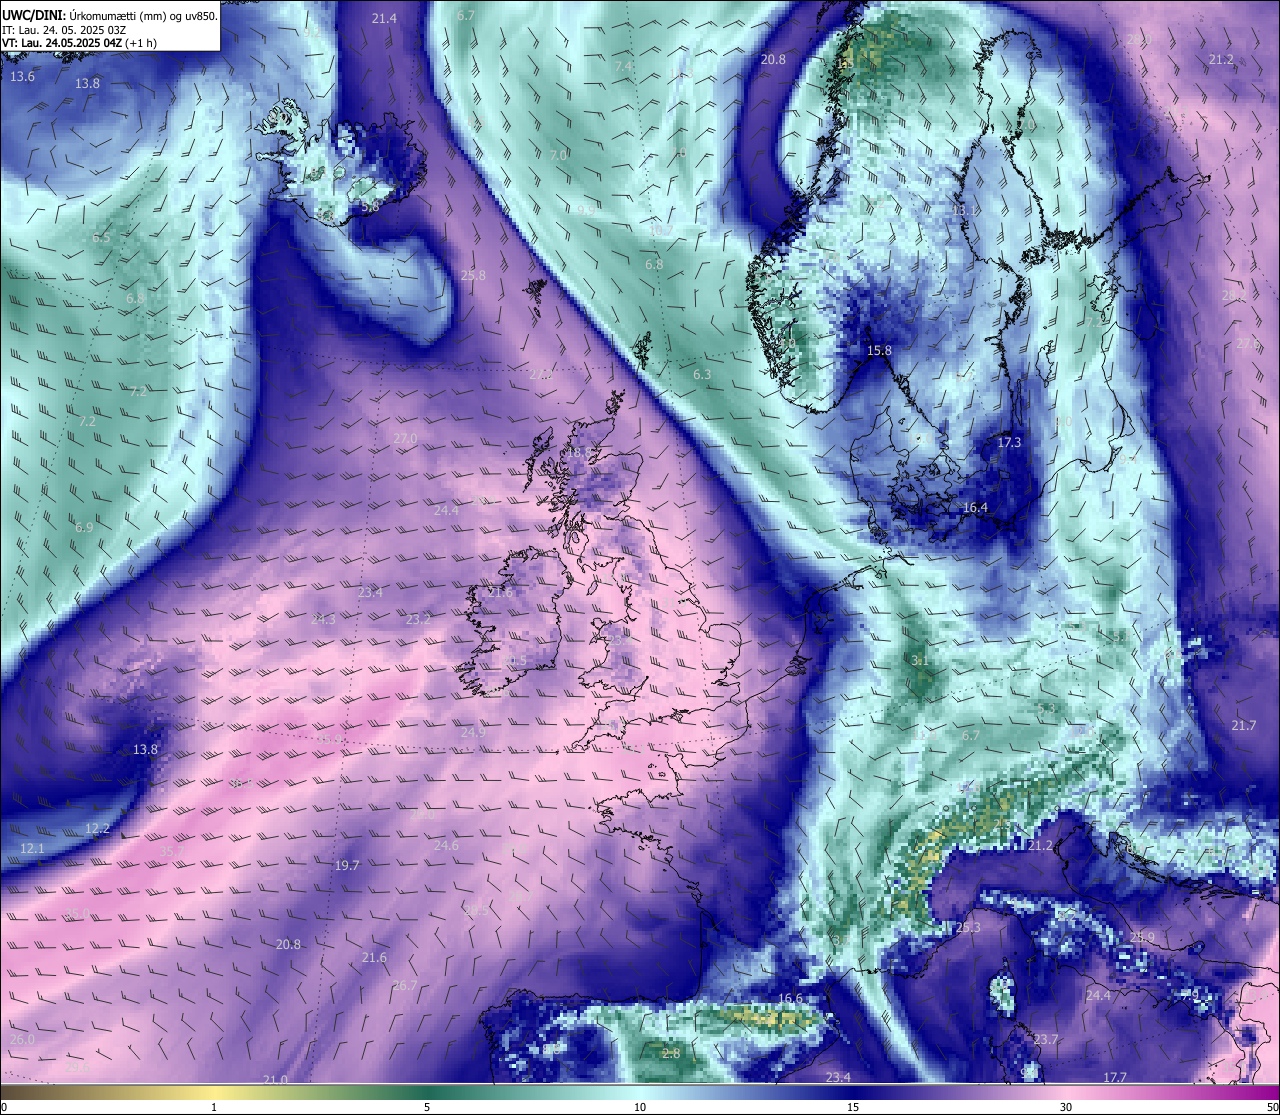
Task: Click the 6.9 value label
Action: pos(84,528)
